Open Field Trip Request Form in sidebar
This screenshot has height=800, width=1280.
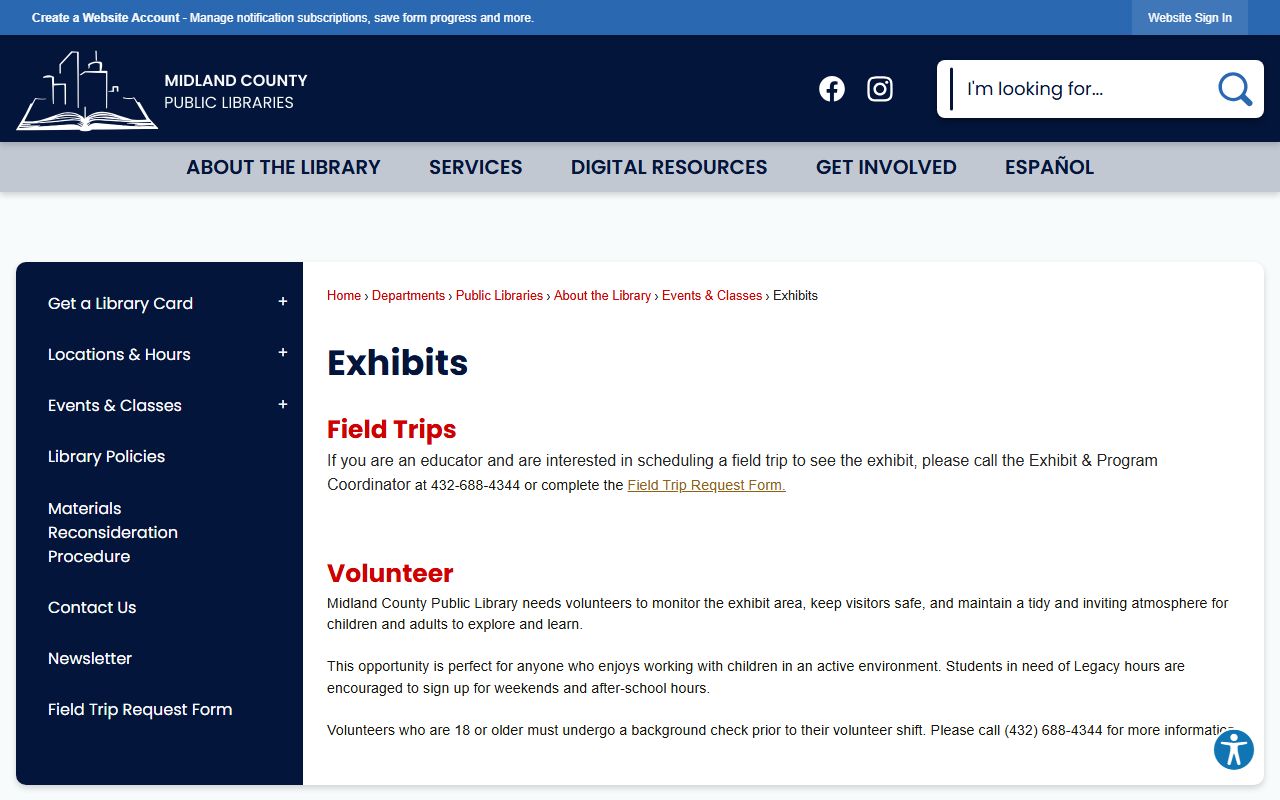coord(140,709)
